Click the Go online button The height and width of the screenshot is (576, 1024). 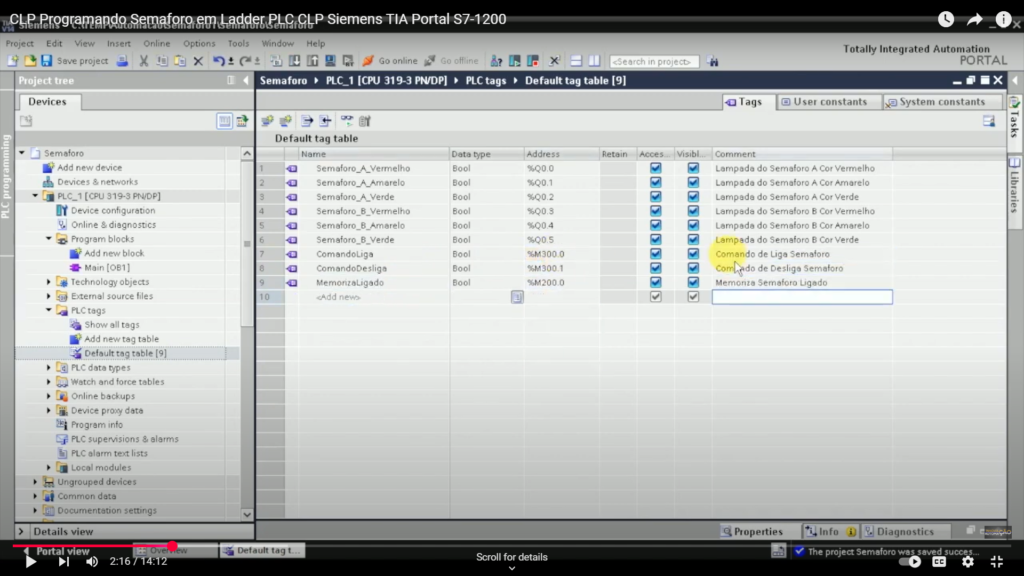click(x=390, y=61)
